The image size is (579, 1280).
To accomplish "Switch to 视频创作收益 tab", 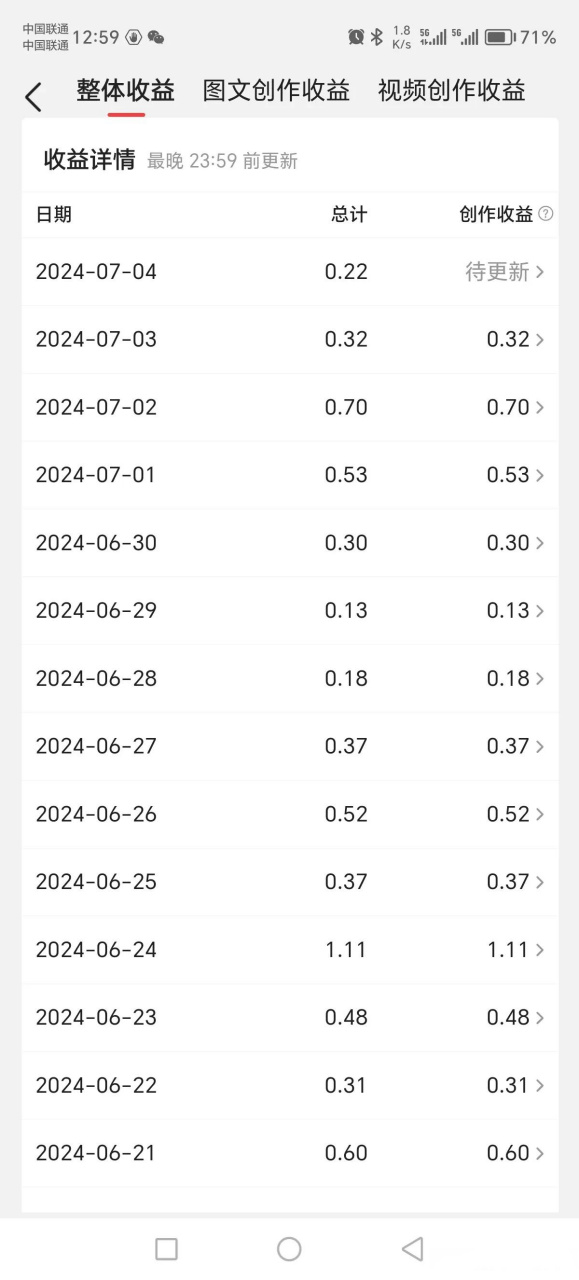I will pos(452,91).
